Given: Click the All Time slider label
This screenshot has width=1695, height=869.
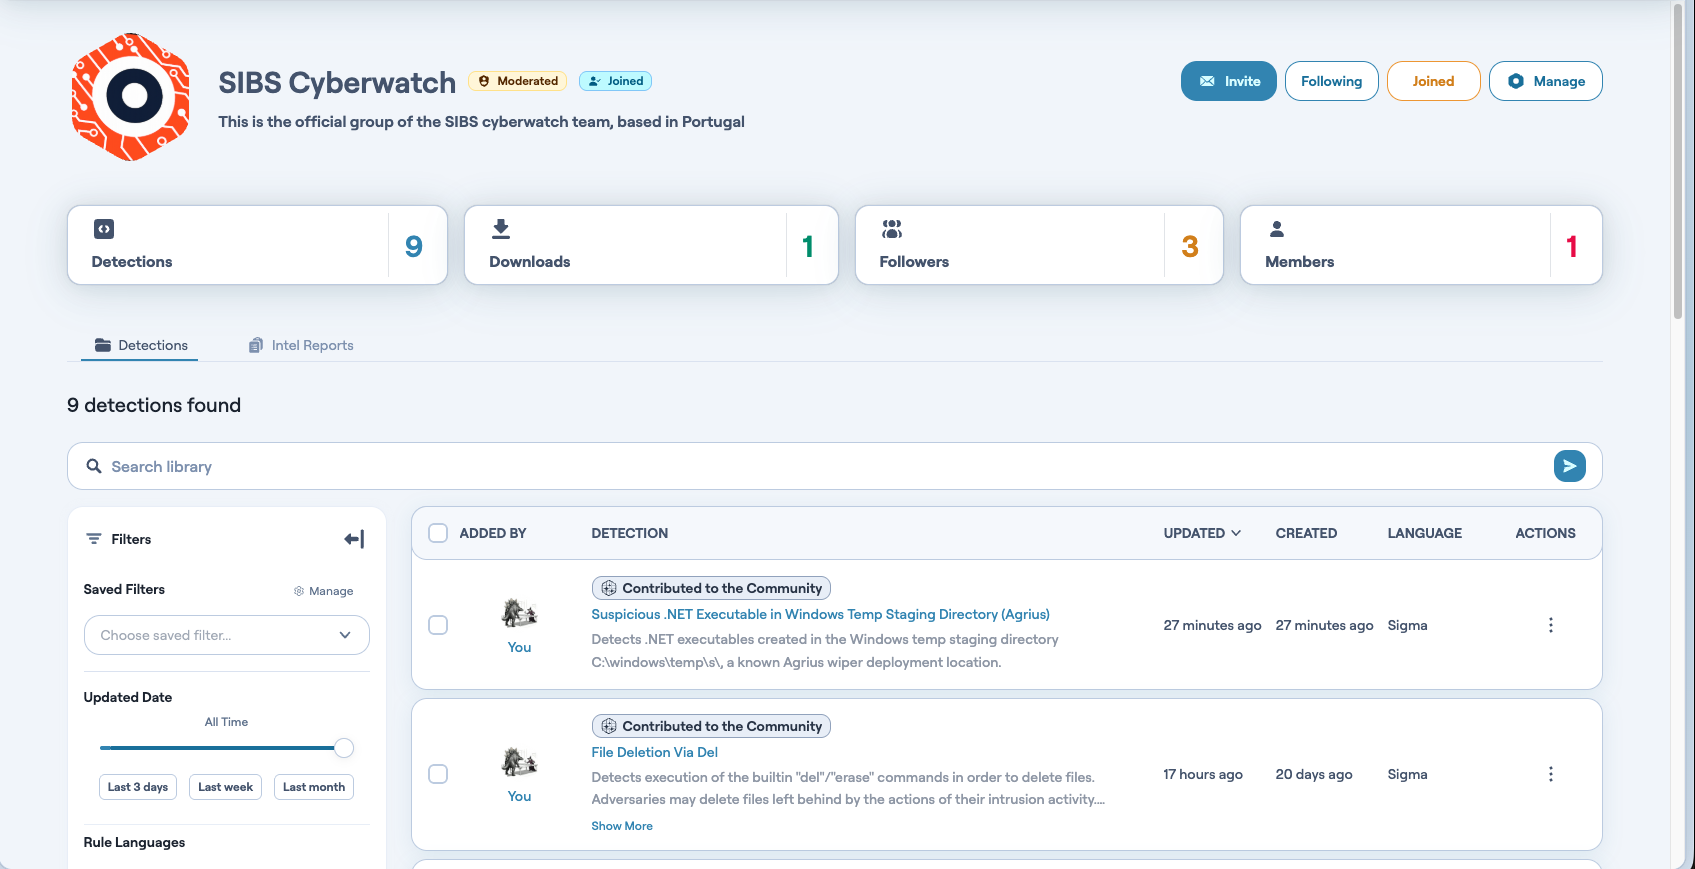Looking at the screenshot, I should [x=227, y=722].
